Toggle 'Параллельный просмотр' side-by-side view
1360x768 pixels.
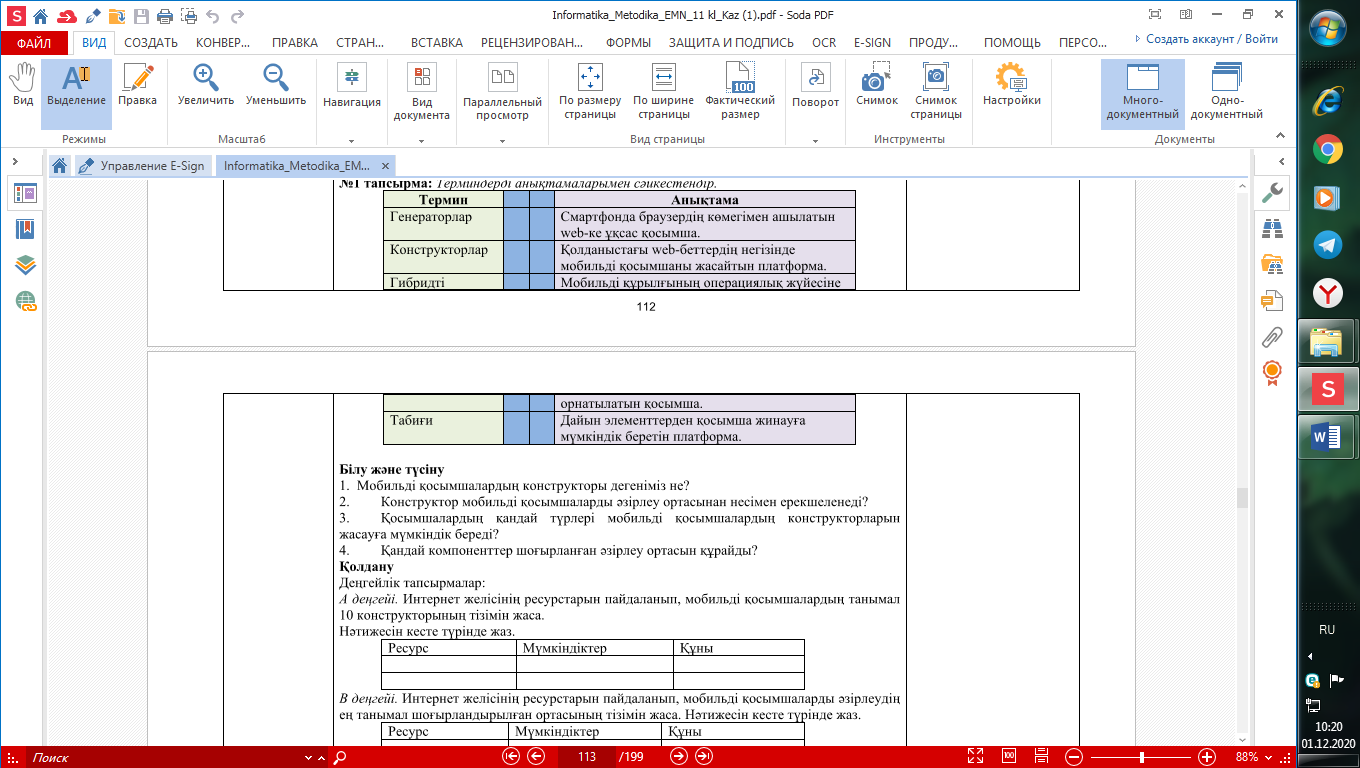502,92
